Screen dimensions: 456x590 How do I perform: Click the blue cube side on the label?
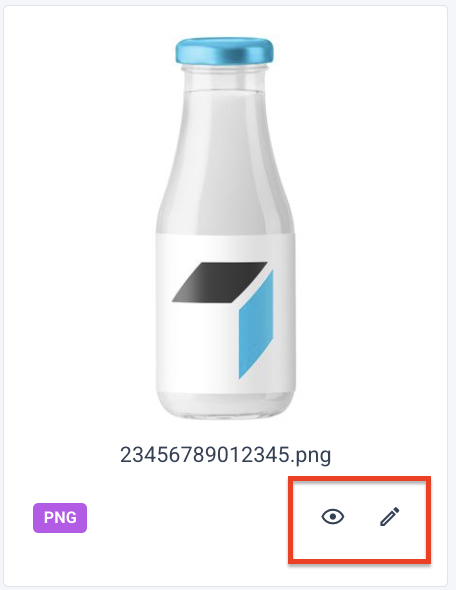tap(256, 325)
